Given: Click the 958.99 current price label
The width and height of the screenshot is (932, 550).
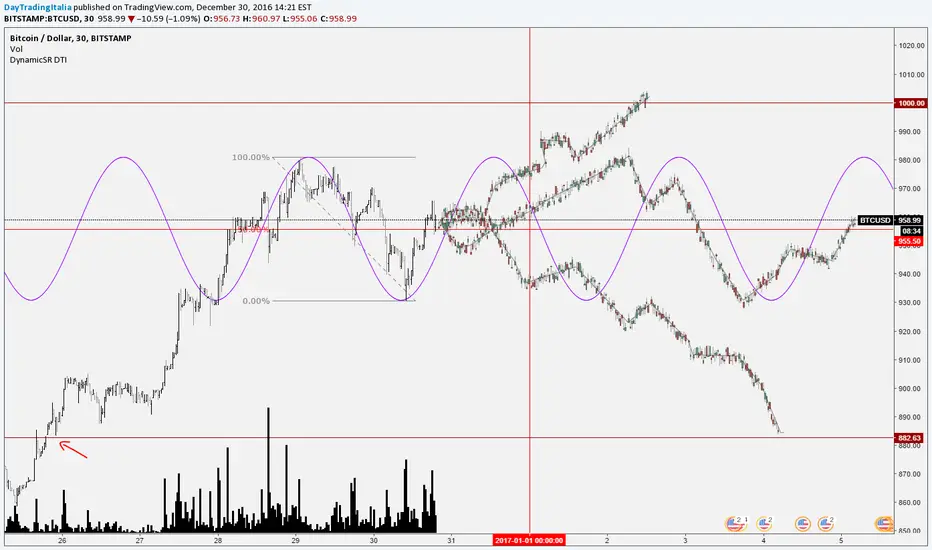Looking at the screenshot, I should point(909,220).
